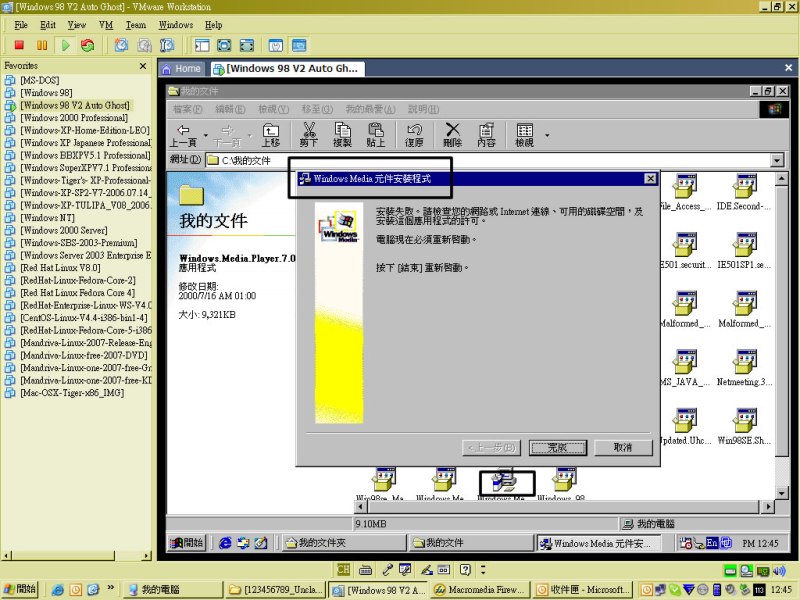
Task: Select [Mac-OSX-Tiger-x86_IMG] in Favorites
Action: pyautogui.click(x=72, y=393)
